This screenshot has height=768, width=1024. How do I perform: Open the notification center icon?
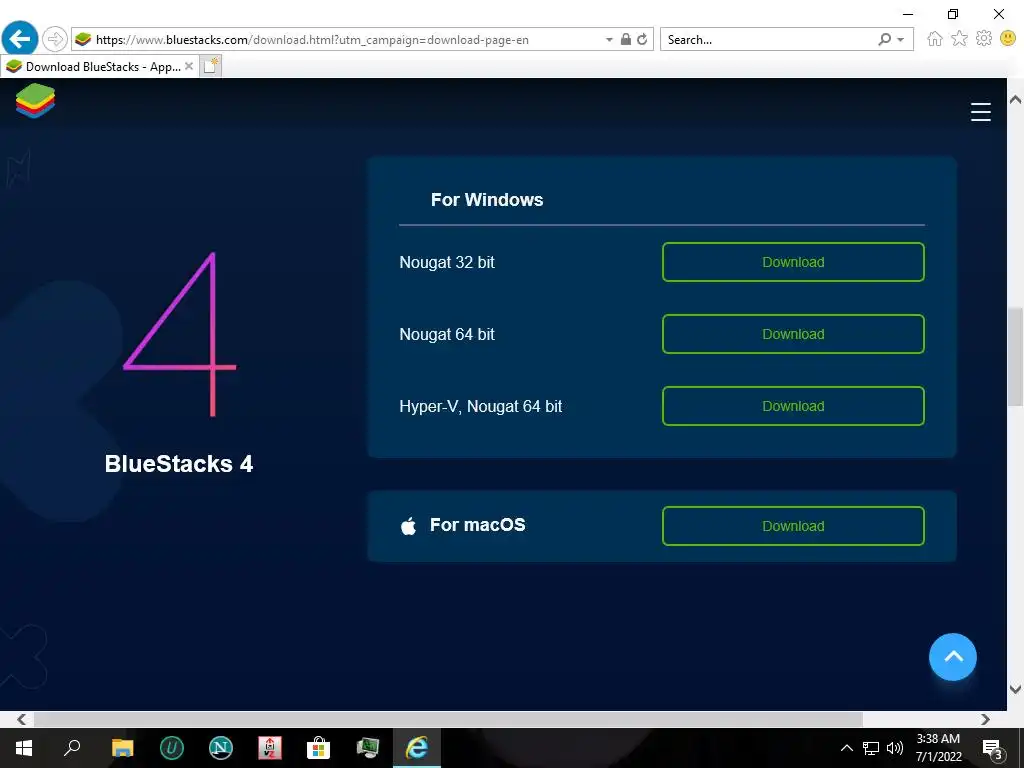pos(992,748)
